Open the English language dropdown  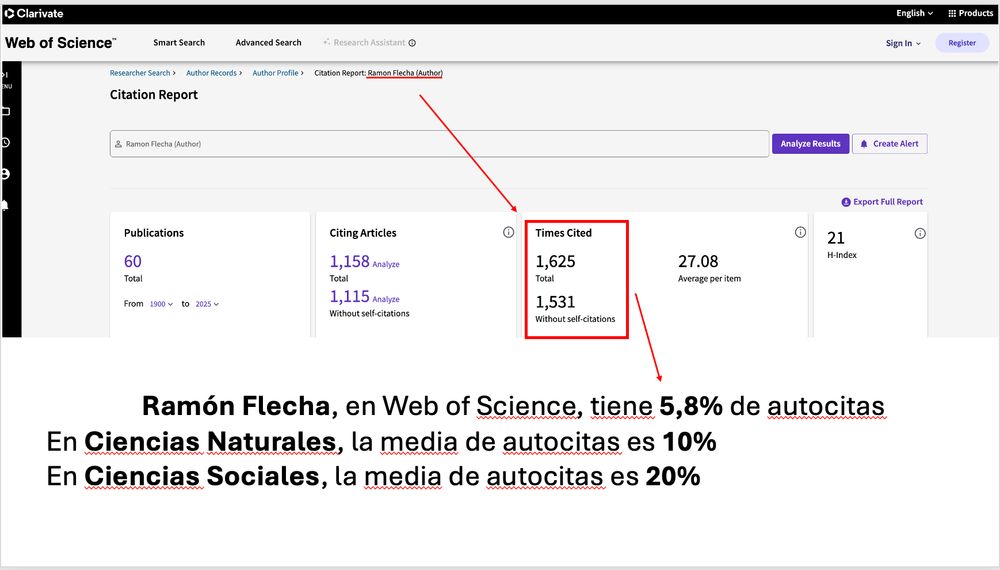point(914,13)
